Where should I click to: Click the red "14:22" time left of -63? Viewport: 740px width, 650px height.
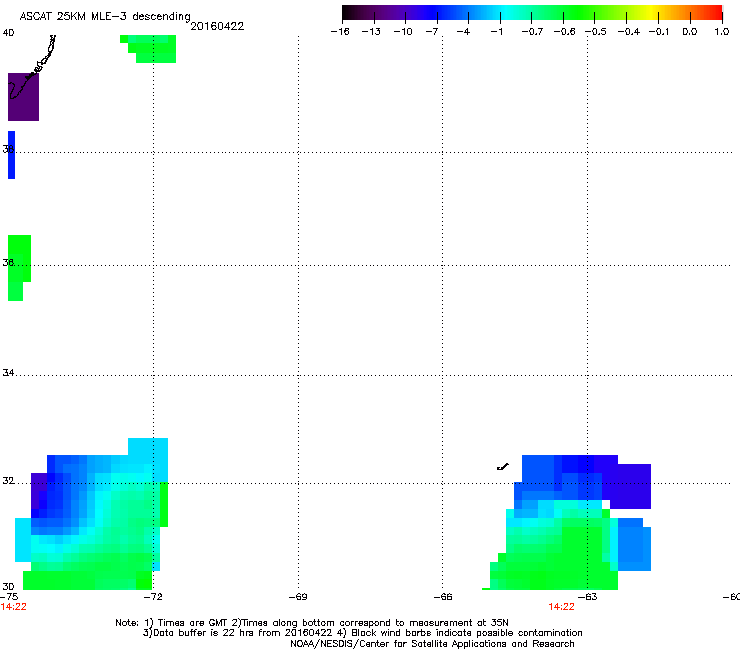[x=561, y=607]
